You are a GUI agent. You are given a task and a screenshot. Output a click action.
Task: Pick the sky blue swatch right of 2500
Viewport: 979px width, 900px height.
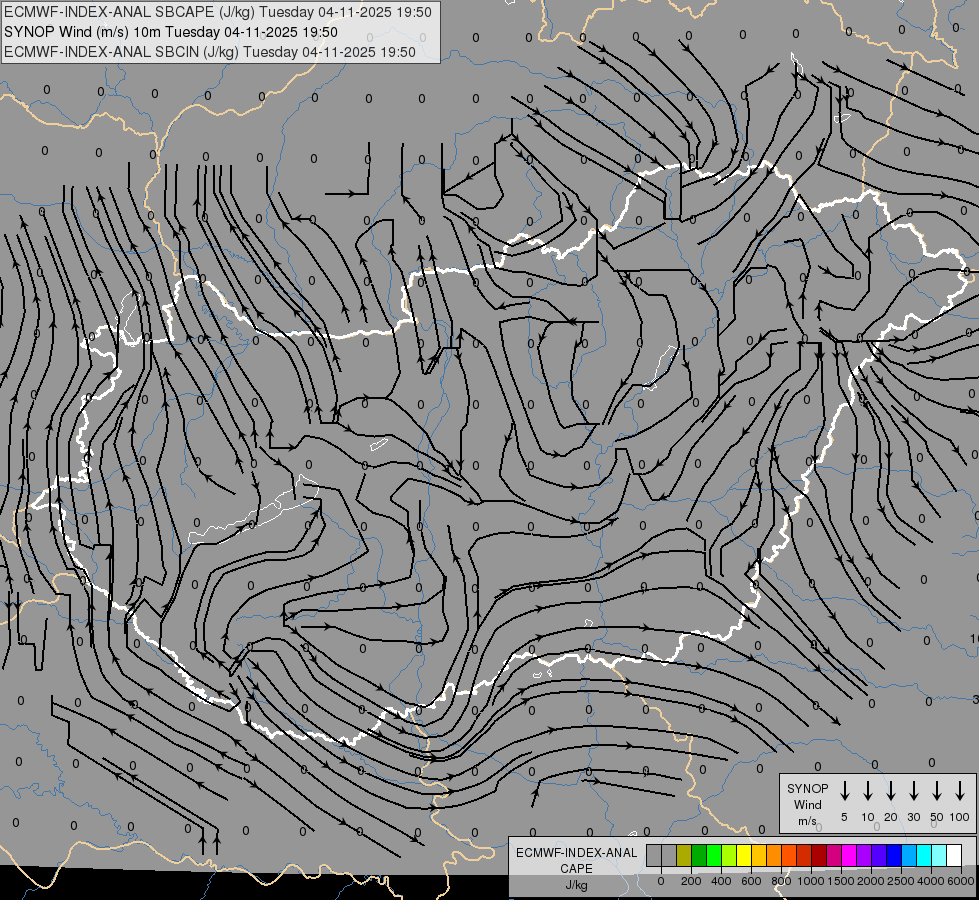910,855
